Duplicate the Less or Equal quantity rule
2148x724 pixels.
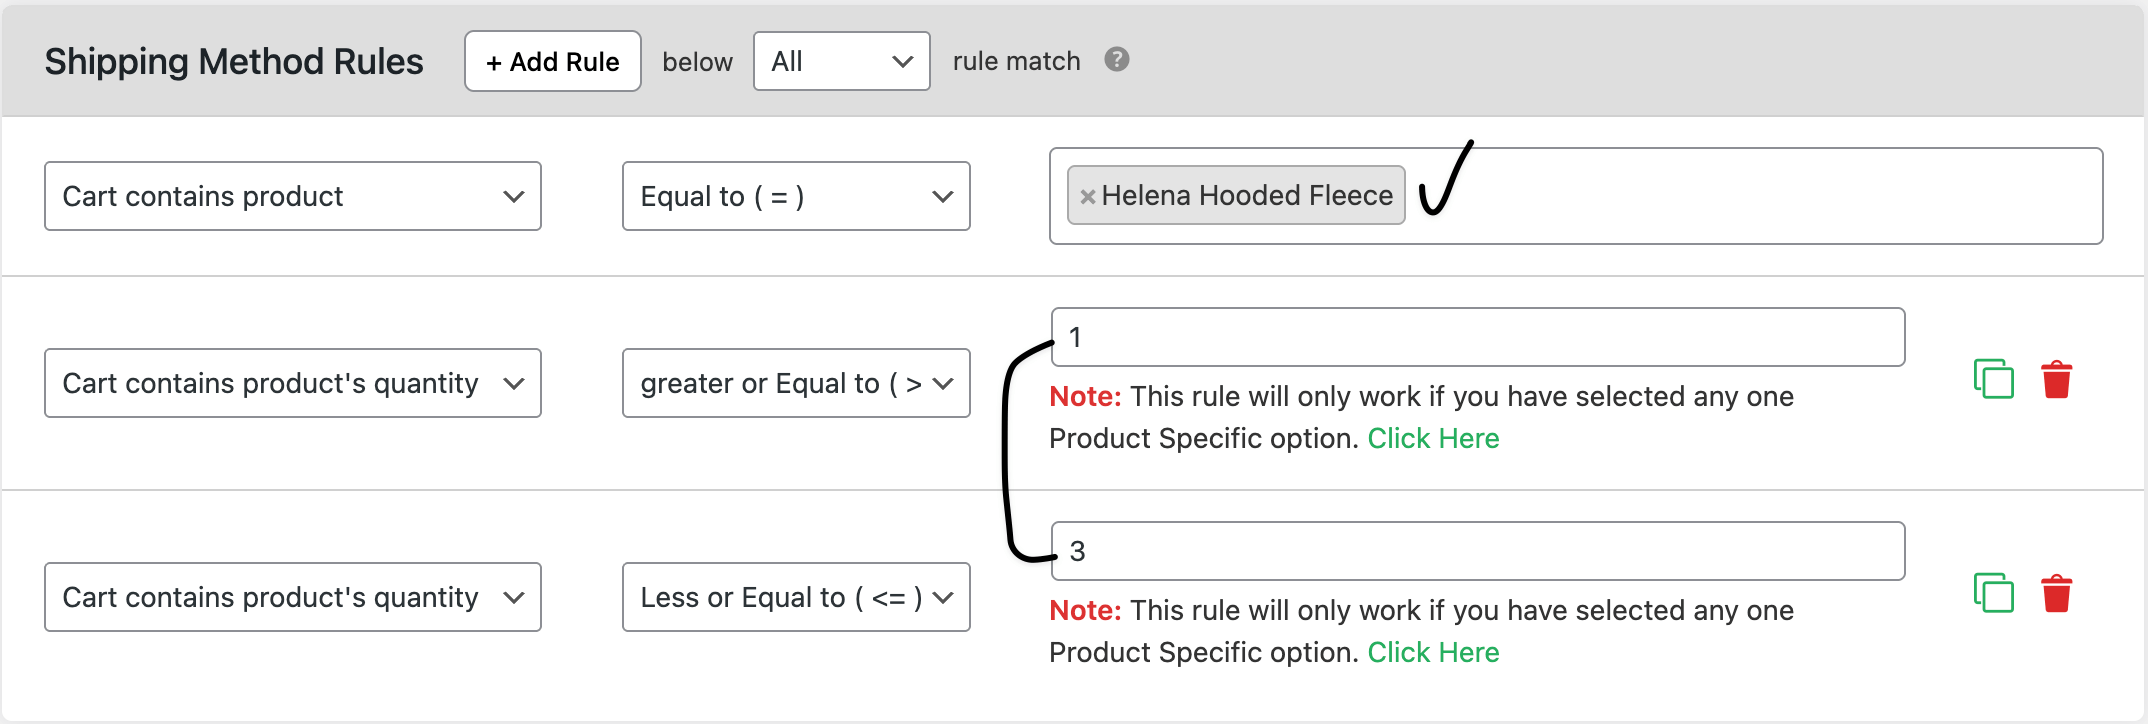[x=1993, y=593]
